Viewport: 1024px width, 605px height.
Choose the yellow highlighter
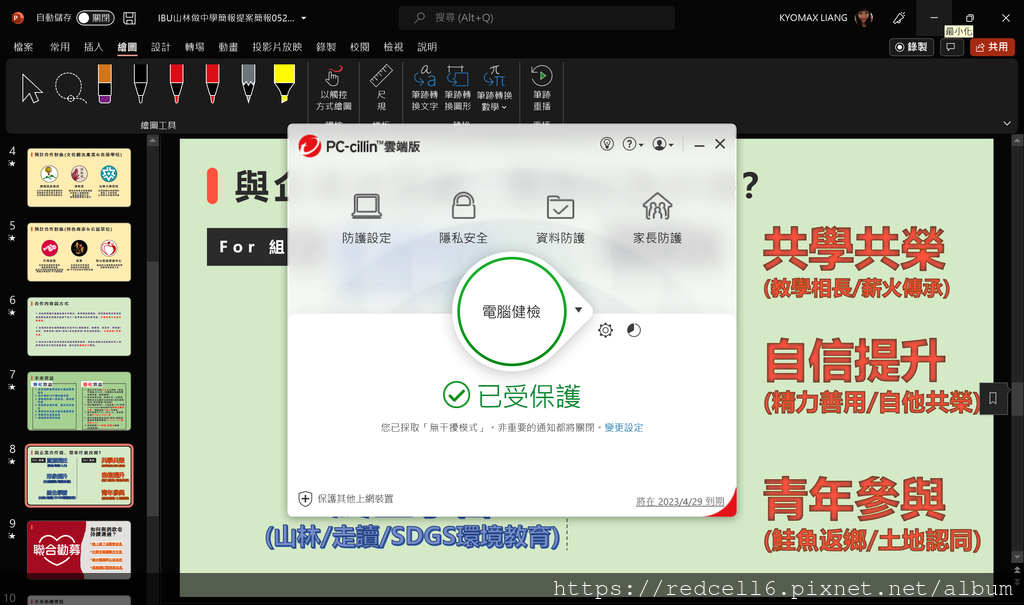[x=284, y=84]
